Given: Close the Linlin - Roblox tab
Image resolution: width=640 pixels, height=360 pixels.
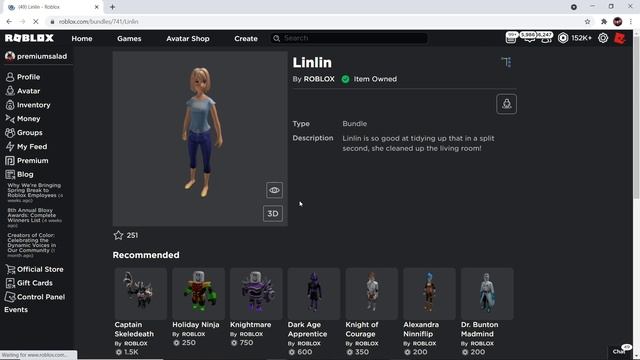Looking at the screenshot, I should (x=97, y=7).
